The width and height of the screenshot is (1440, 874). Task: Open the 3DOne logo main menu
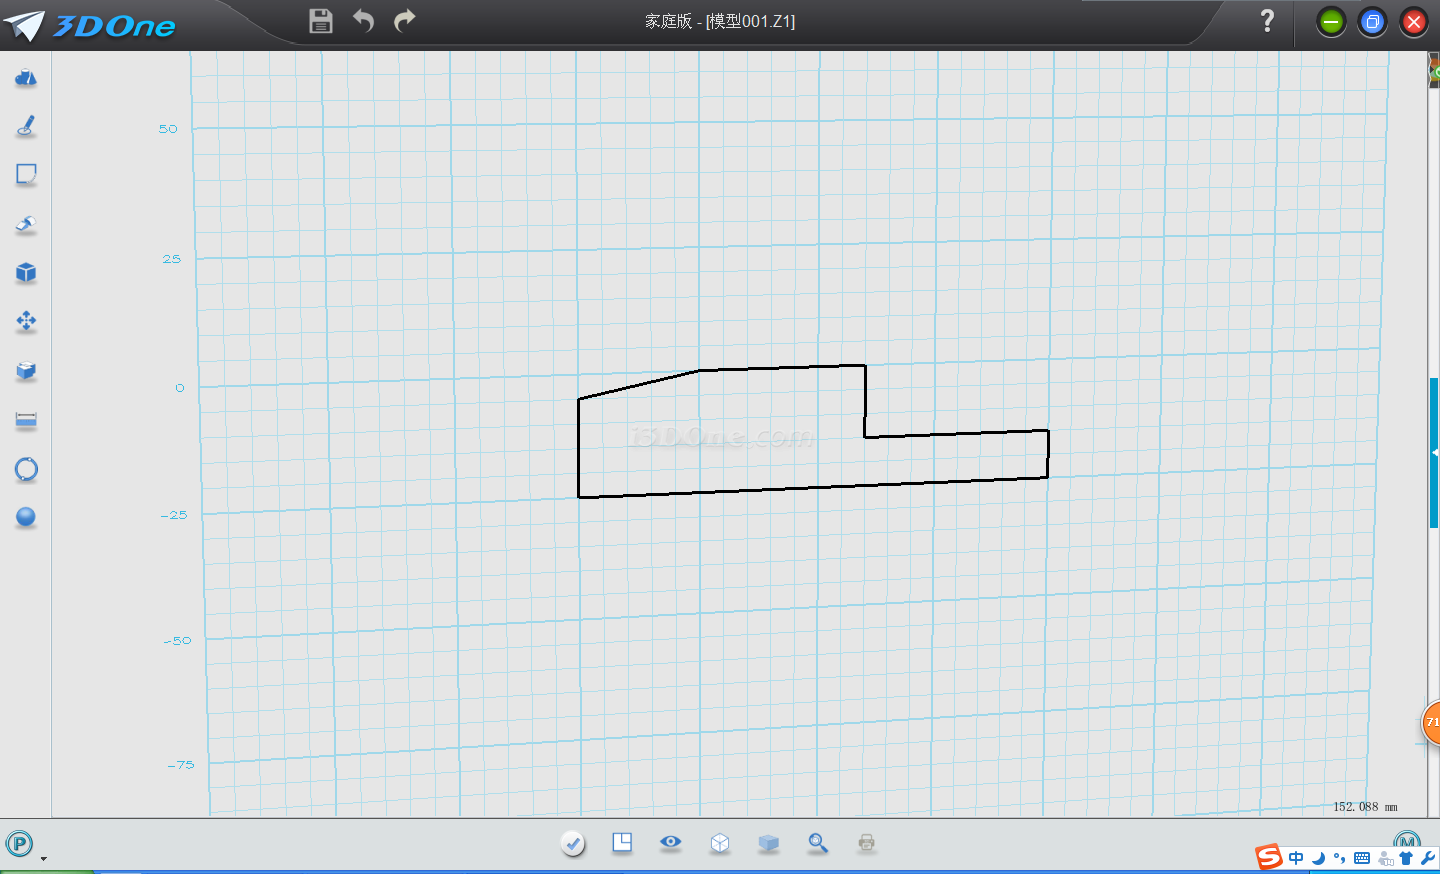click(x=90, y=25)
